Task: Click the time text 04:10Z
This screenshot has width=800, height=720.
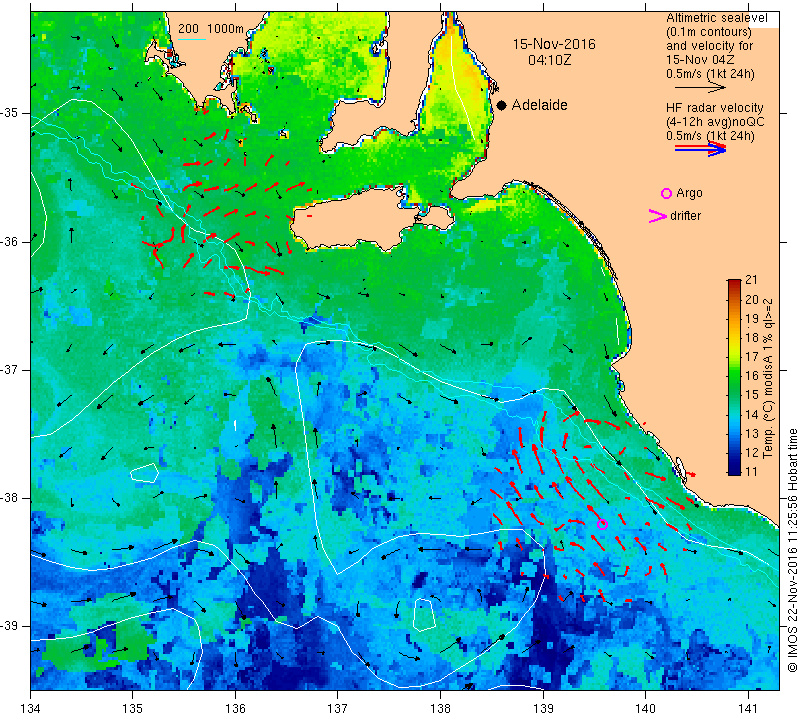Action: click(x=549, y=60)
